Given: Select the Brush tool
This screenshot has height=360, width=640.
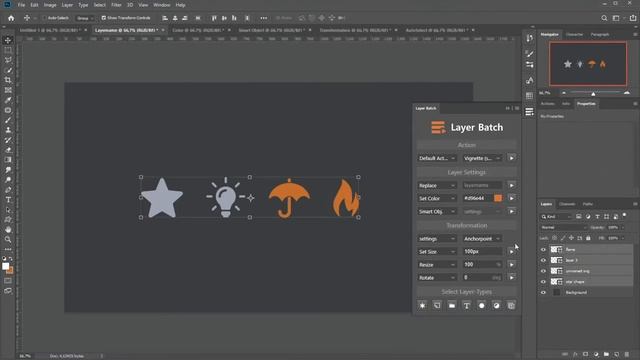Looking at the screenshot, I should click(x=8, y=120).
